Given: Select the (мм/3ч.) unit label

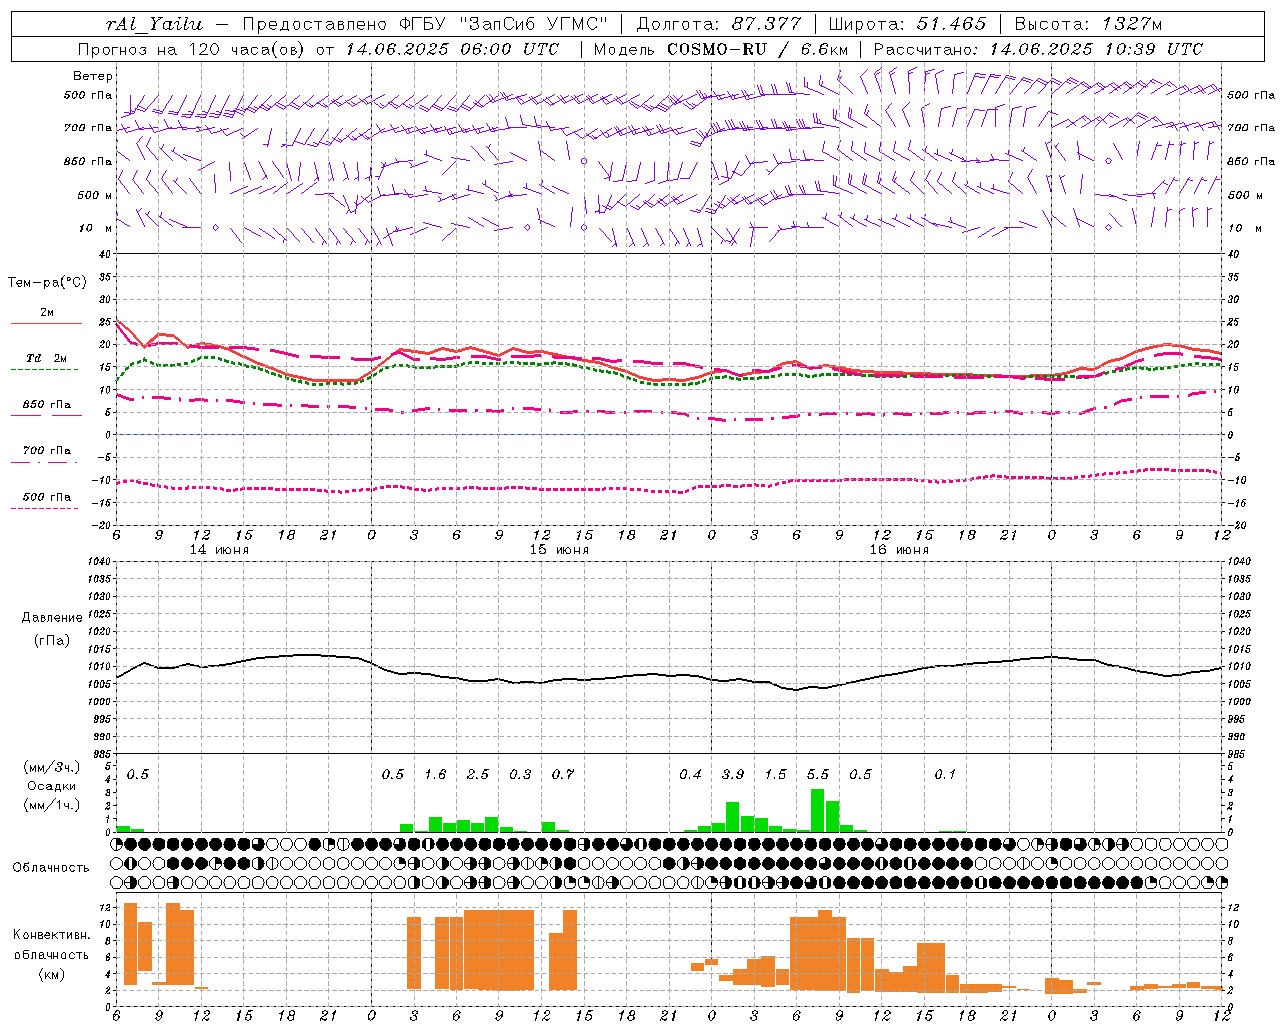Looking at the screenshot, I should pyautogui.click(x=51, y=767).
